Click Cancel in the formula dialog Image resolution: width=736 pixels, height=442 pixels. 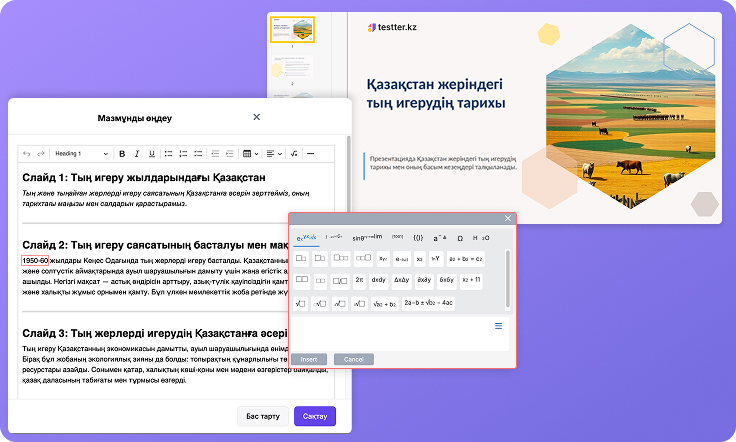coord(354,359)
